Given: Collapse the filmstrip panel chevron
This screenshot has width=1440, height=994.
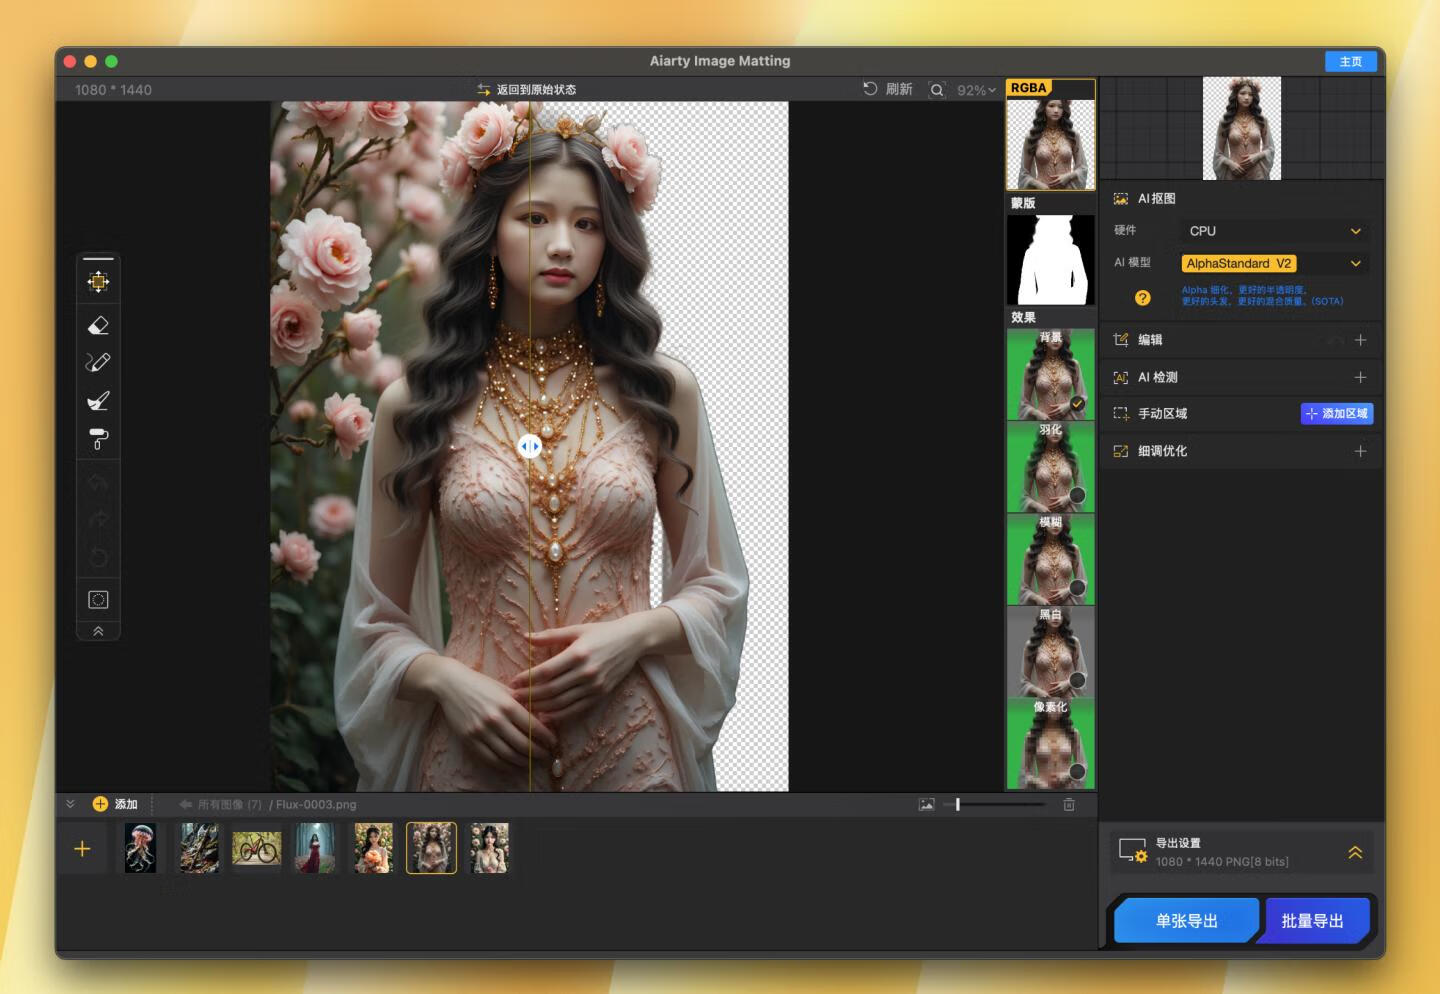Looking at the screenshot, I should (x=70, y=804).
